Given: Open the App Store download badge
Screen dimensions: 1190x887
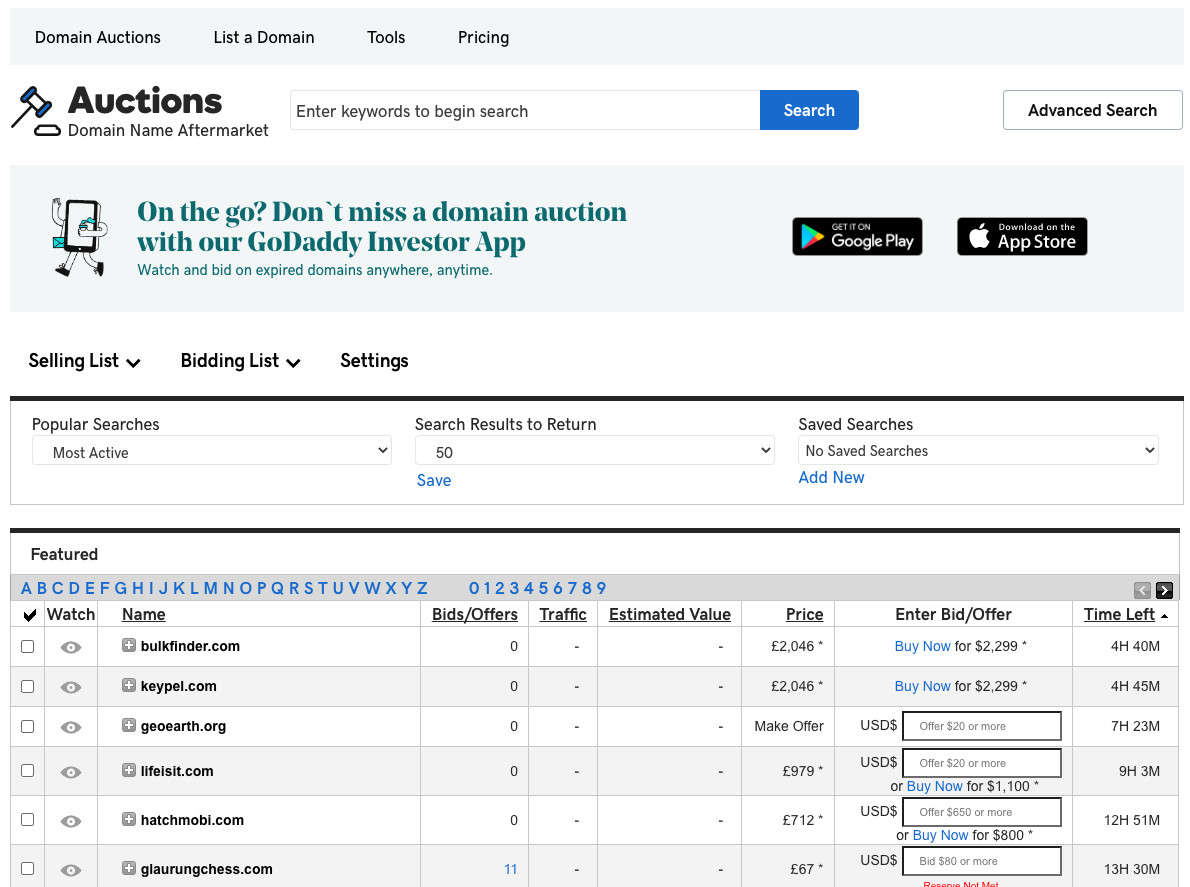Looking at the screenshot, I should [1022, 237].
